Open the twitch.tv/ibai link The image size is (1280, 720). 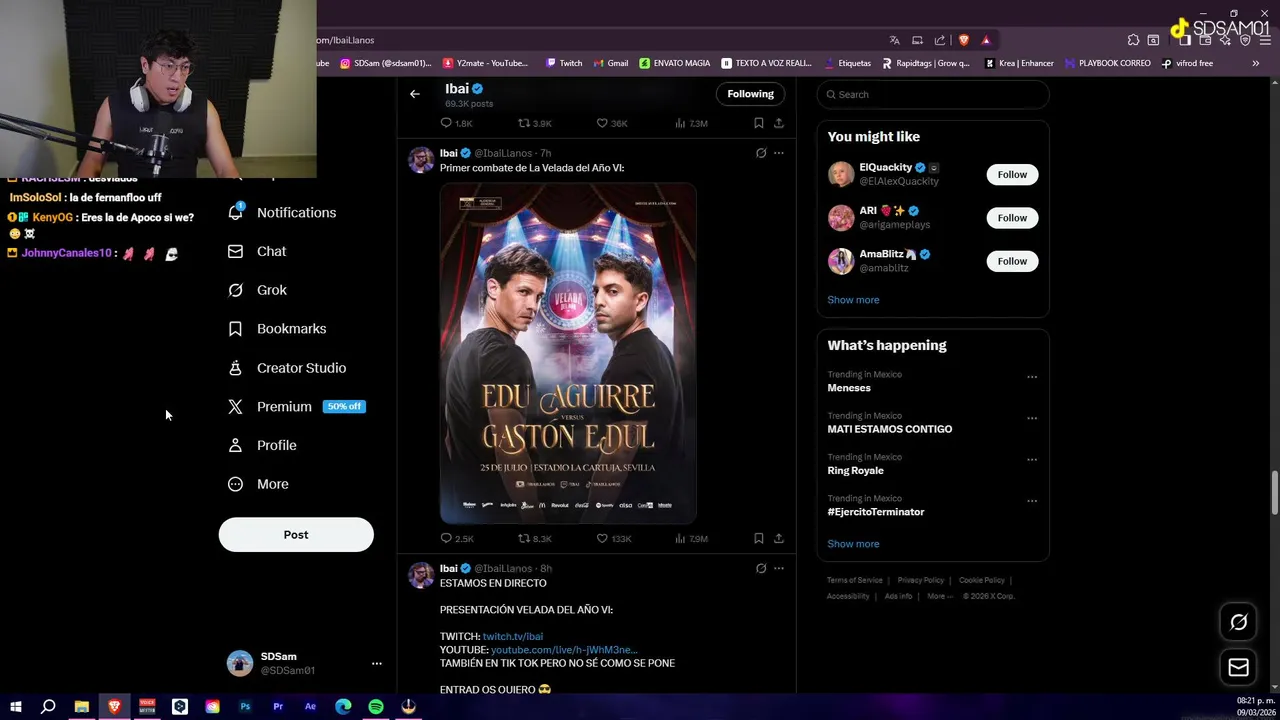point(513,636)
